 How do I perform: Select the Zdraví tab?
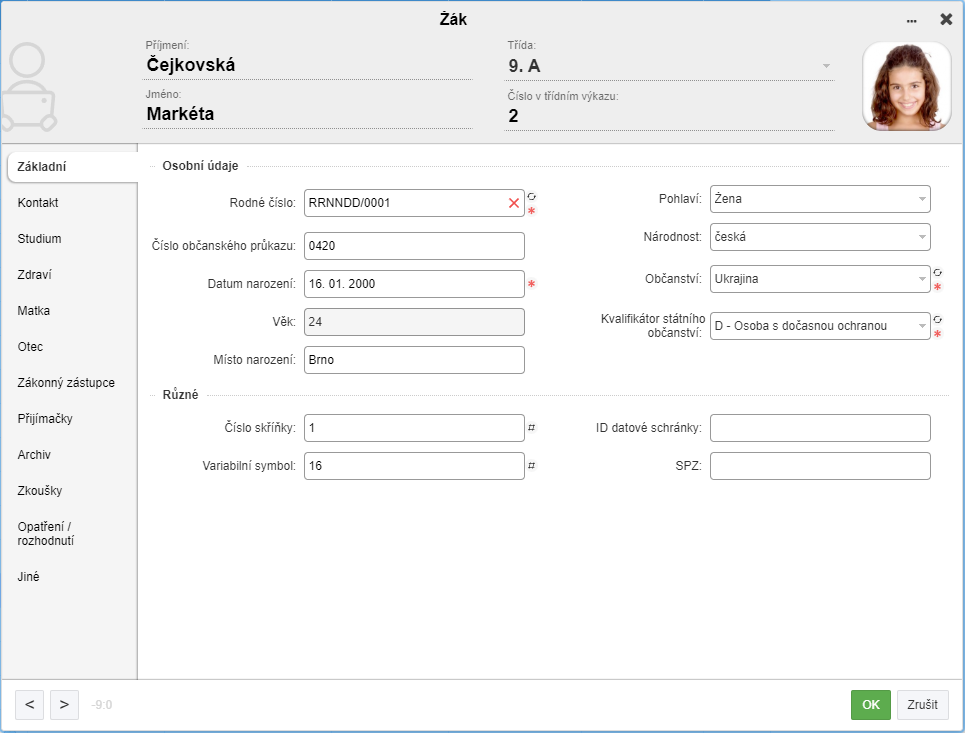click(34, 274)
